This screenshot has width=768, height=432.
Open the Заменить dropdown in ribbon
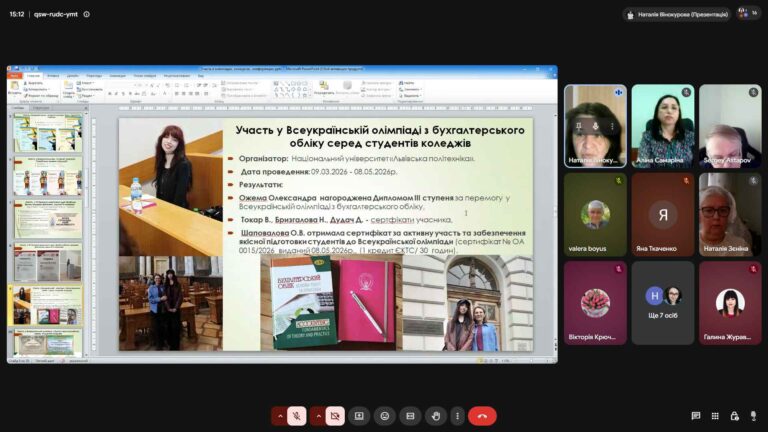coord(410,90)
